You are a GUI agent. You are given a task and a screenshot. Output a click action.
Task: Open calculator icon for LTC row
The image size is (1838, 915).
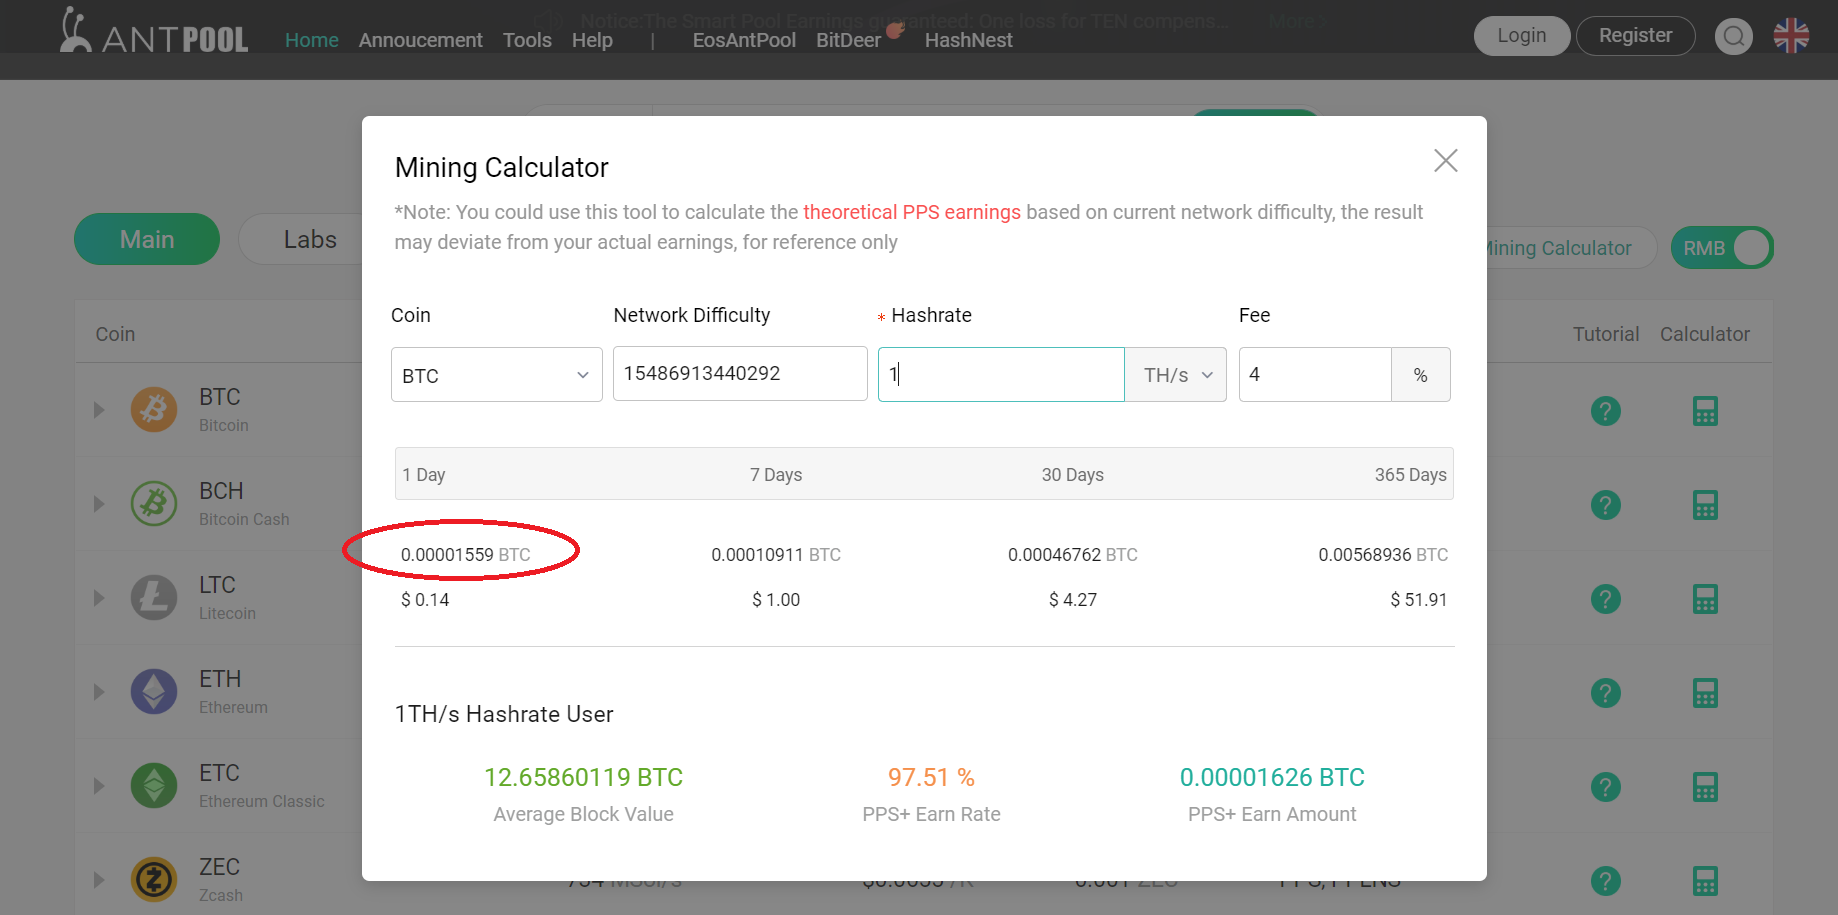[x=1705, y=599]
